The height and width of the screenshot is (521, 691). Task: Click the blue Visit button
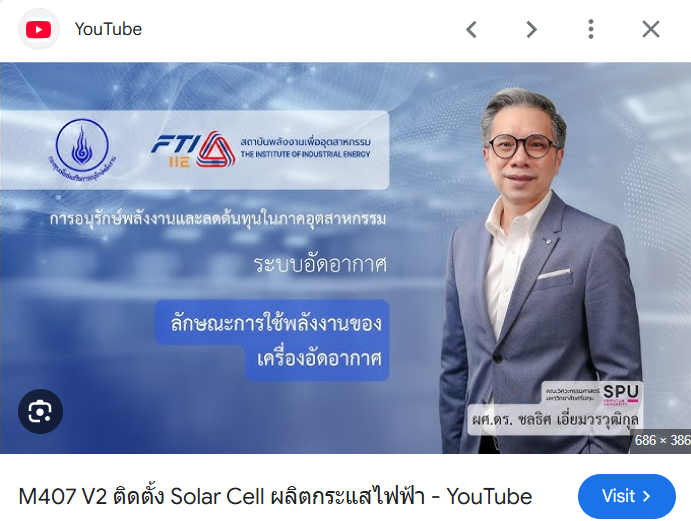pyautogui.click(x=627, y=496)
